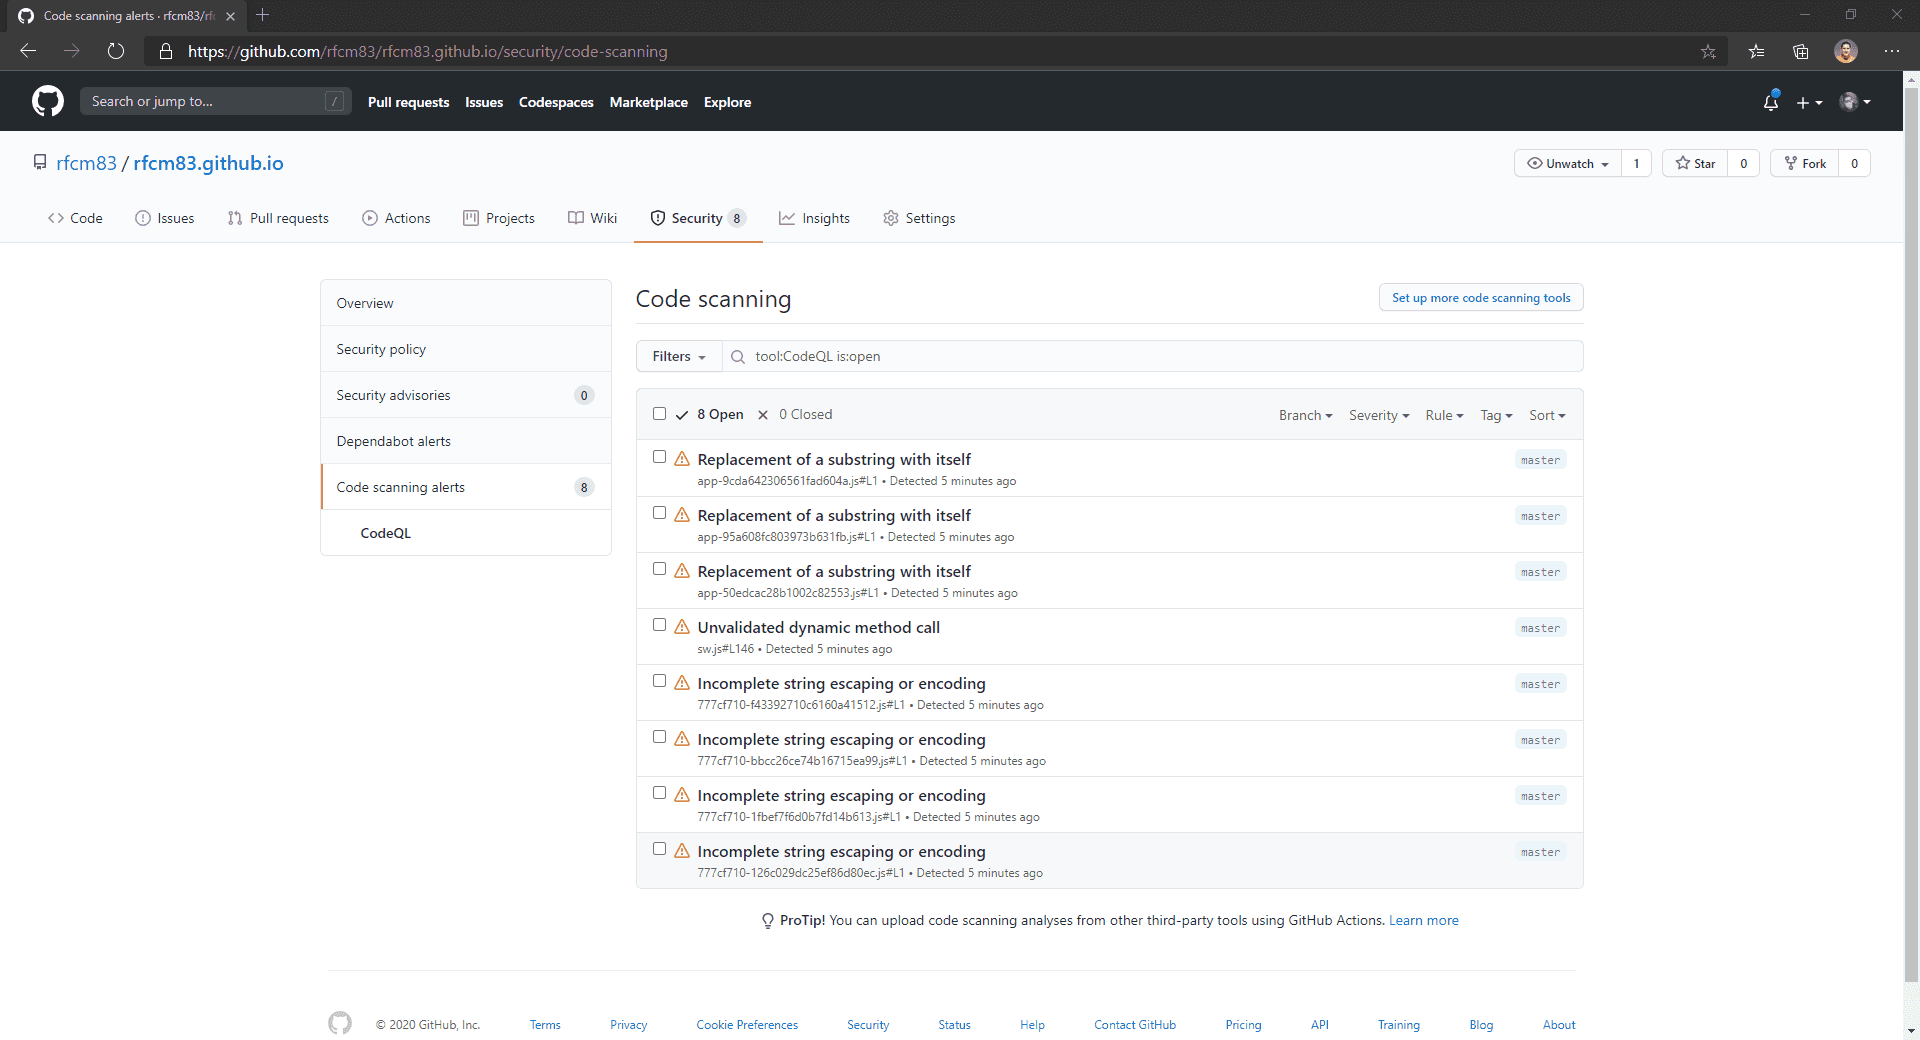The width and height of the screenshot is (1920, 1040).
Task: Check the first Replacement of a substring alert
Action: coord(659,457)
